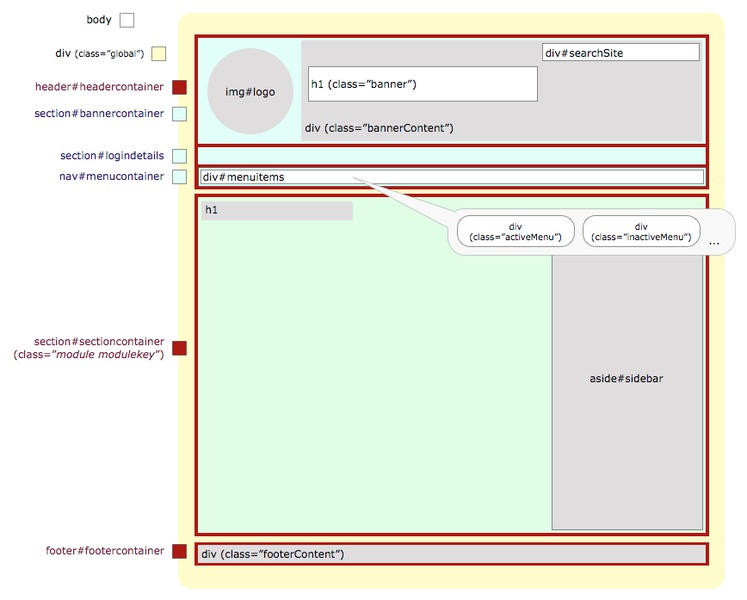Click the white body legend swatch
Image resolution: width=747 pixels, height=600 pixels.
tap(126, 20)
